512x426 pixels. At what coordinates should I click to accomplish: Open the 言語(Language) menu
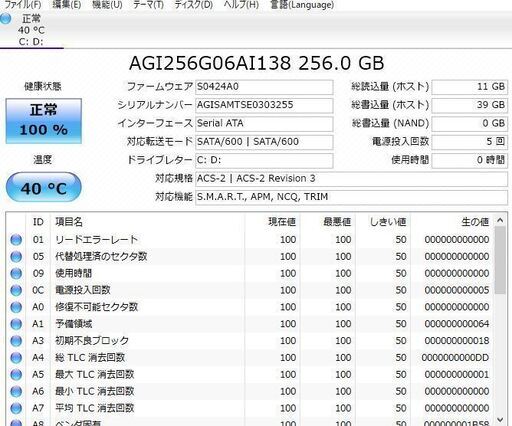click(x=302, y=4)
